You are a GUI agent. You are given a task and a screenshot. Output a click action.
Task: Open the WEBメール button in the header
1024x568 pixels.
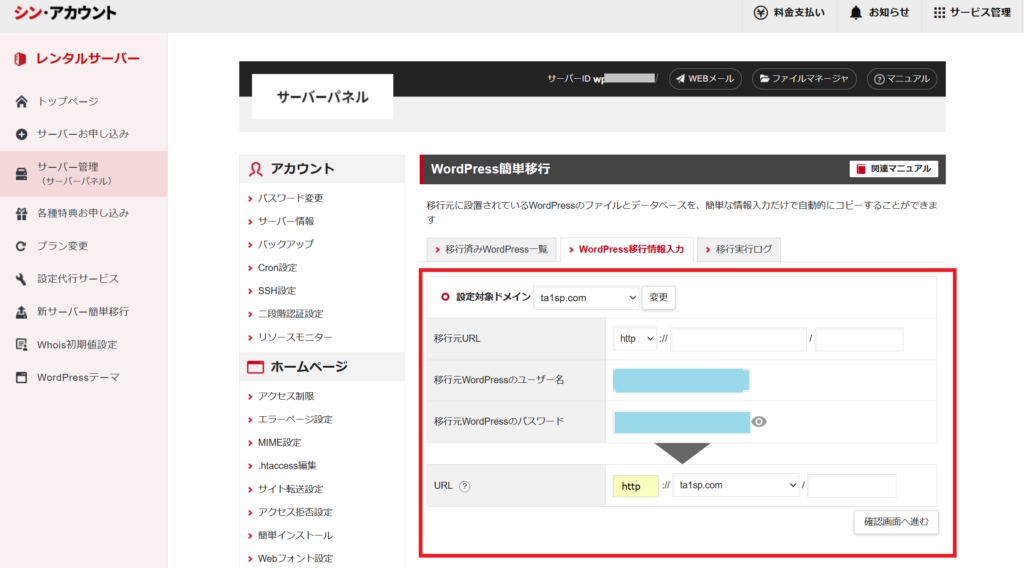pyautogui.click(x=705, y=78)
